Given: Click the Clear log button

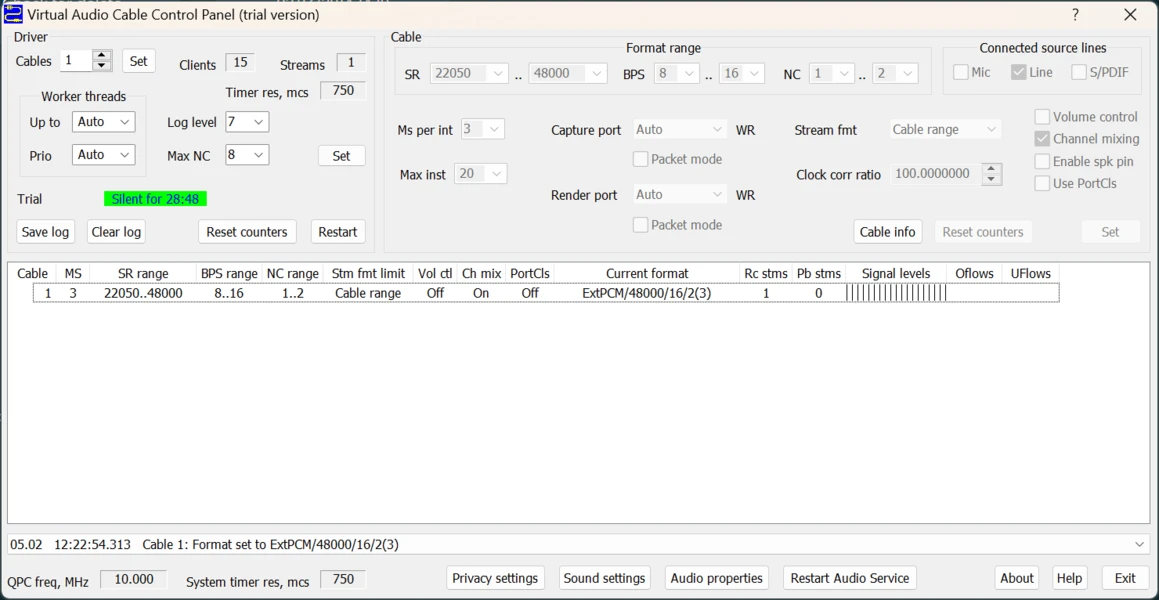Looking at the screenshot, I should click(x=116, y=231).
